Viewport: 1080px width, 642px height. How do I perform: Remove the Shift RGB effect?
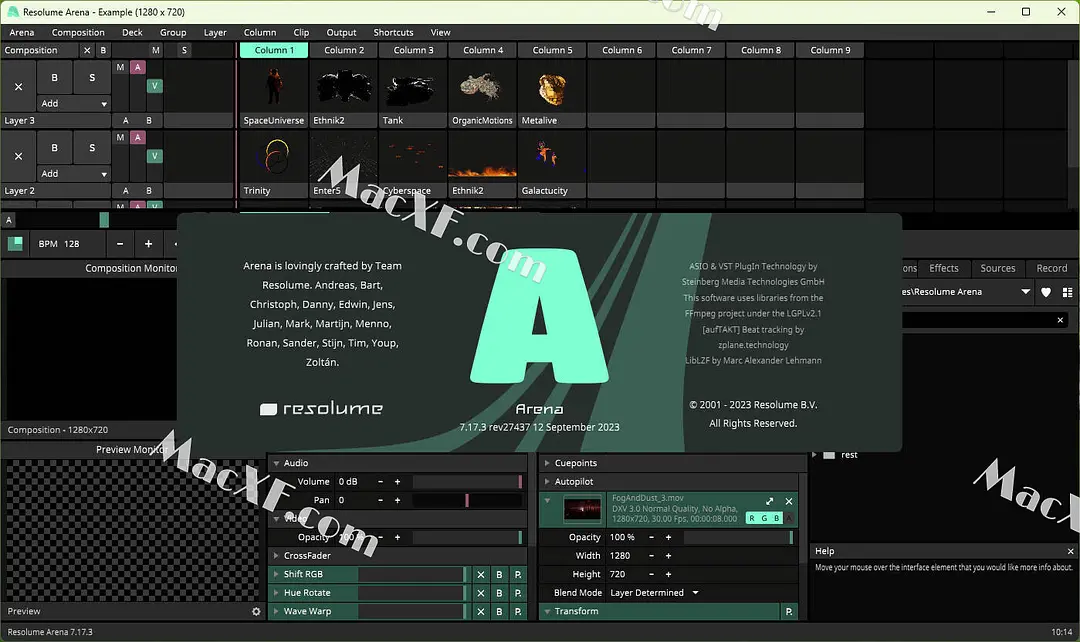(481, 574)
